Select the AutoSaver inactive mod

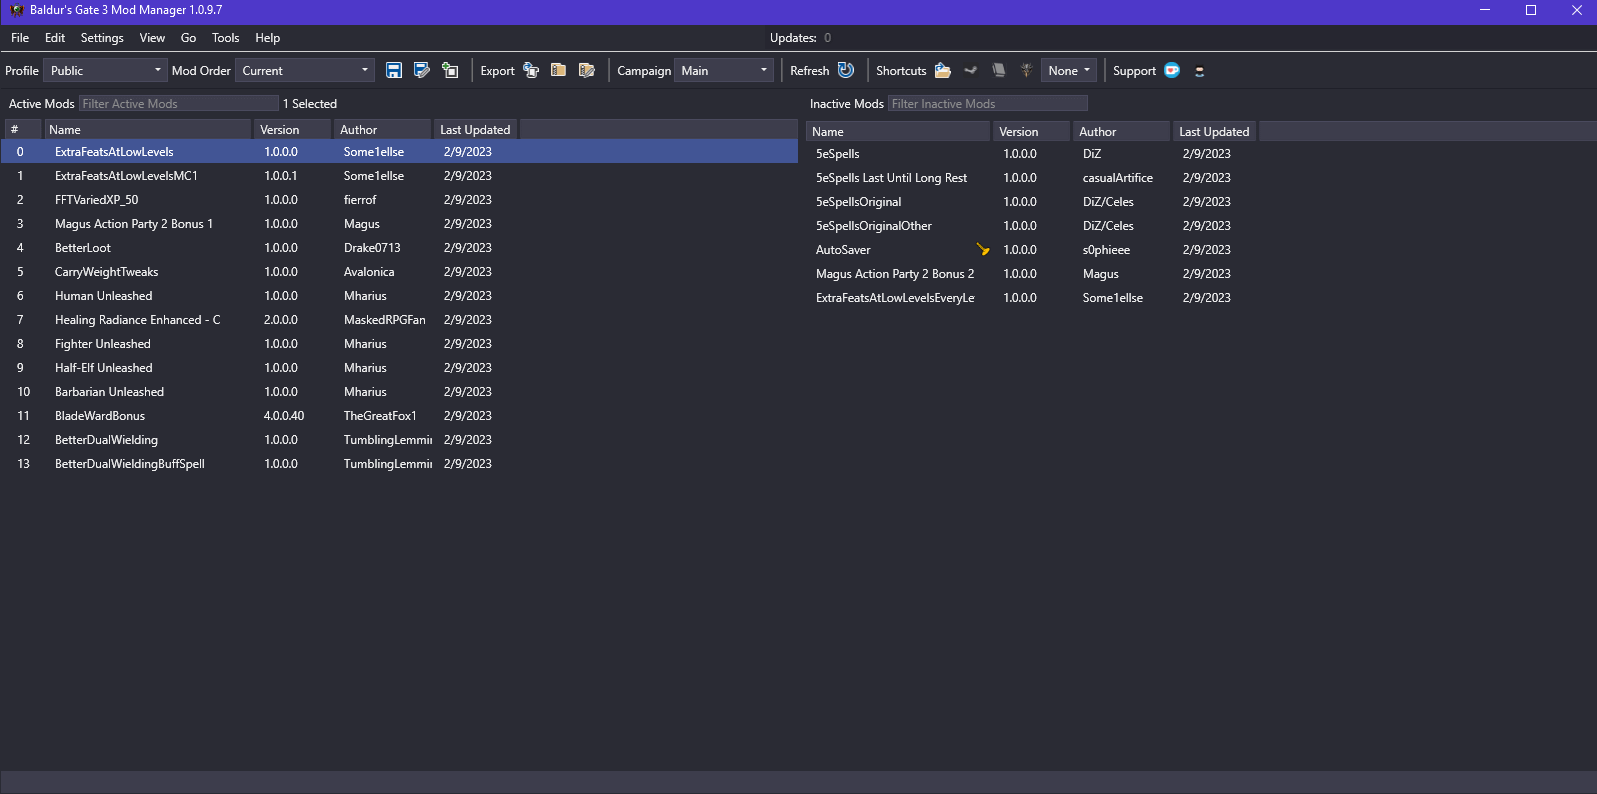tap(1201, 249)
